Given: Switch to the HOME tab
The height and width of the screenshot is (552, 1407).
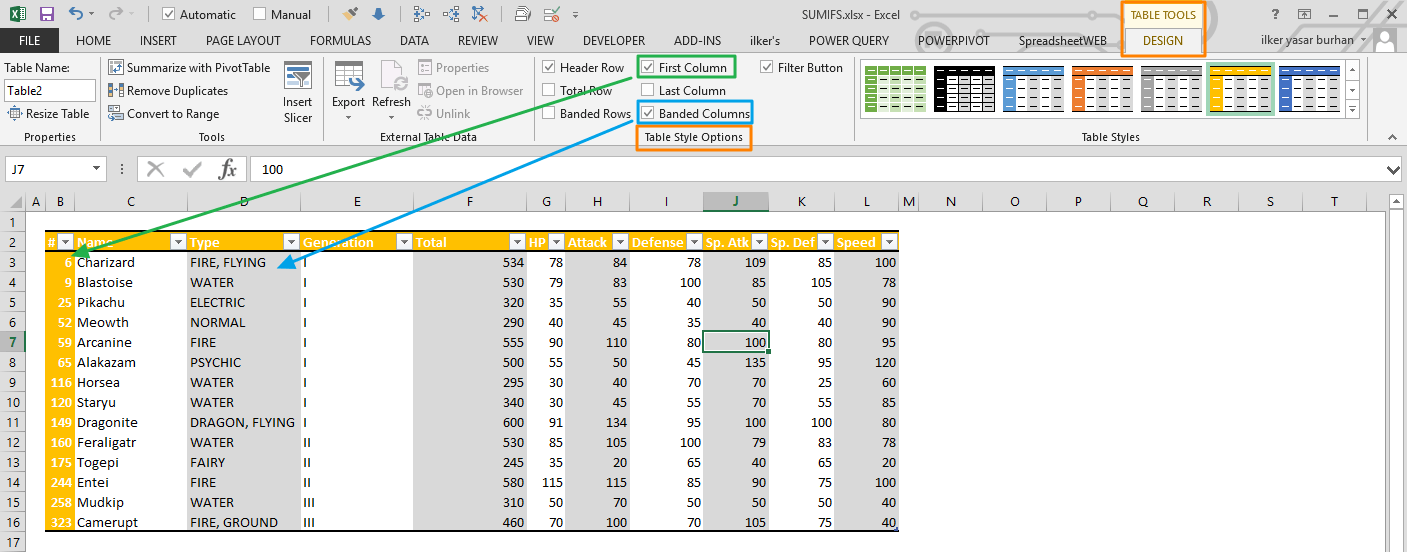Looking at the screenshot, I should (x=94, y=41).
